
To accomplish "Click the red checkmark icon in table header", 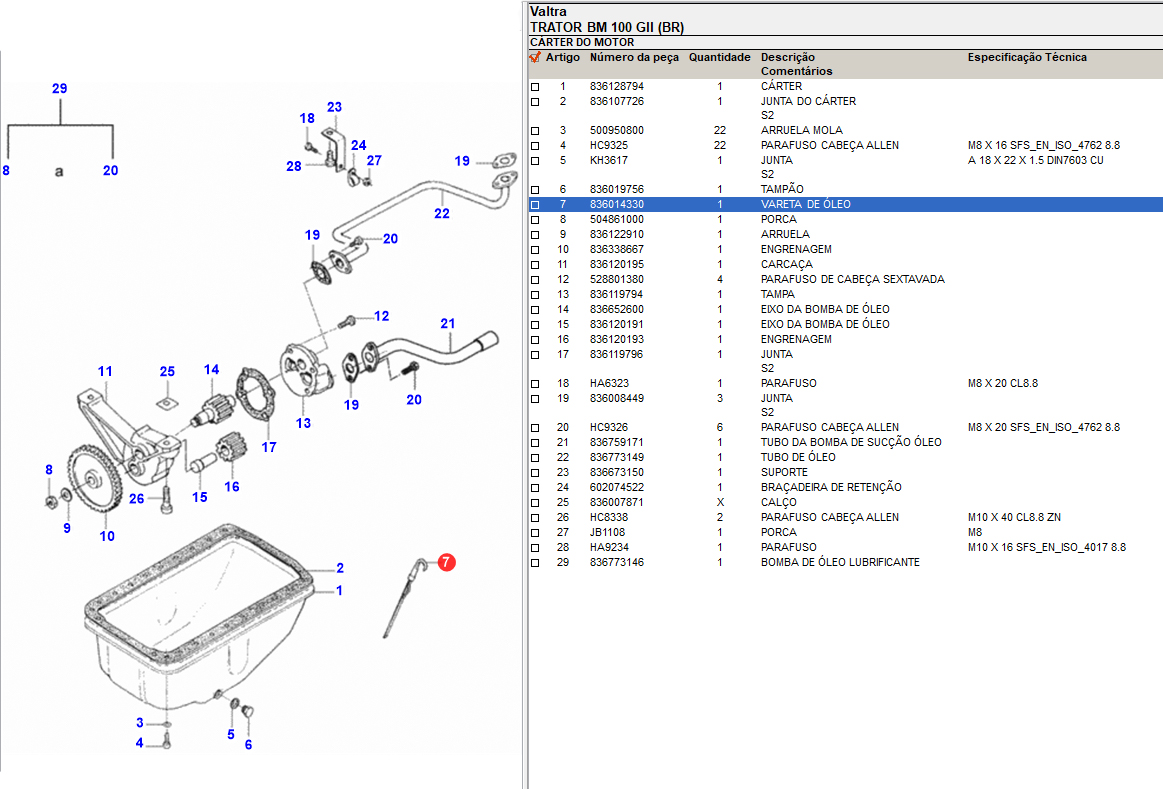I will 535,57.
